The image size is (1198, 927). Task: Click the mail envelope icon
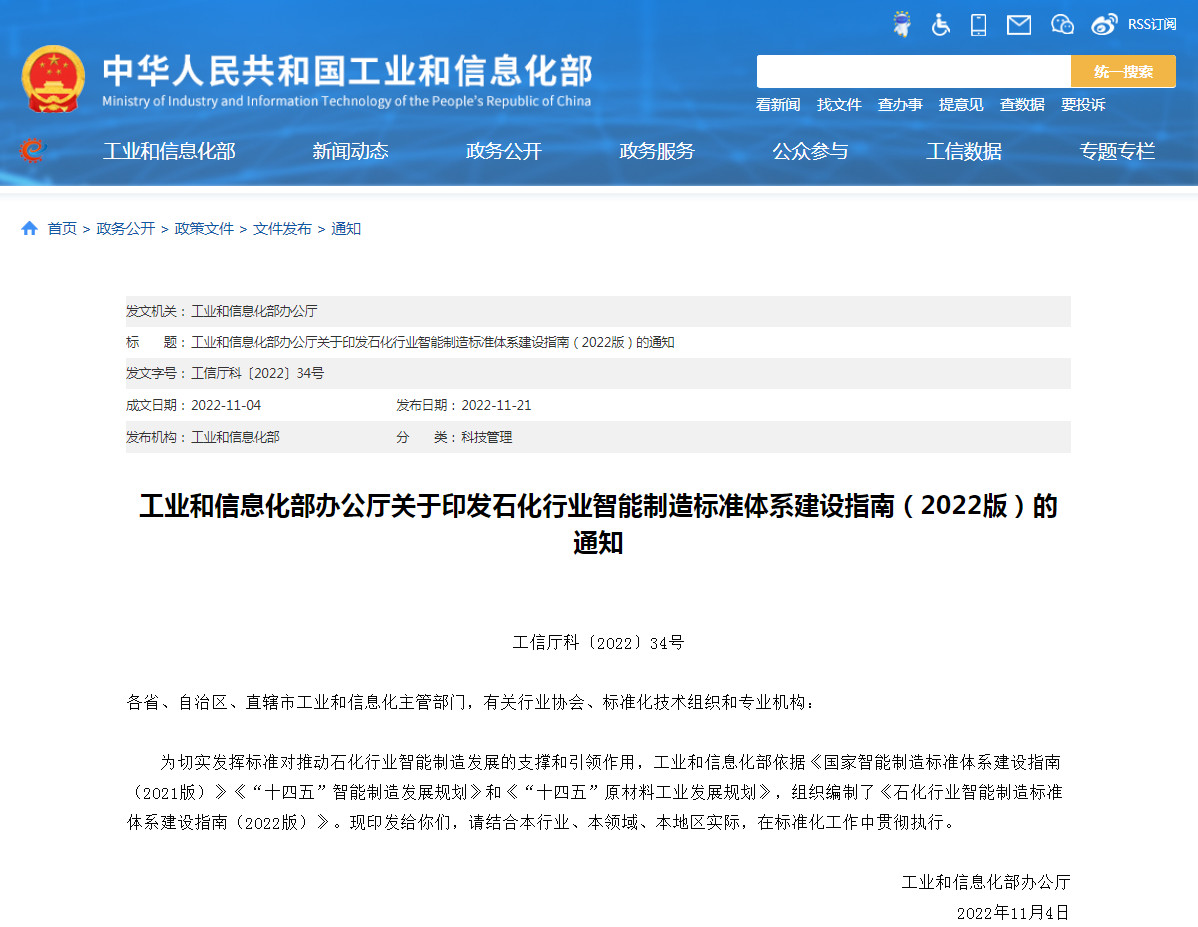click(x=1018, y=25)
